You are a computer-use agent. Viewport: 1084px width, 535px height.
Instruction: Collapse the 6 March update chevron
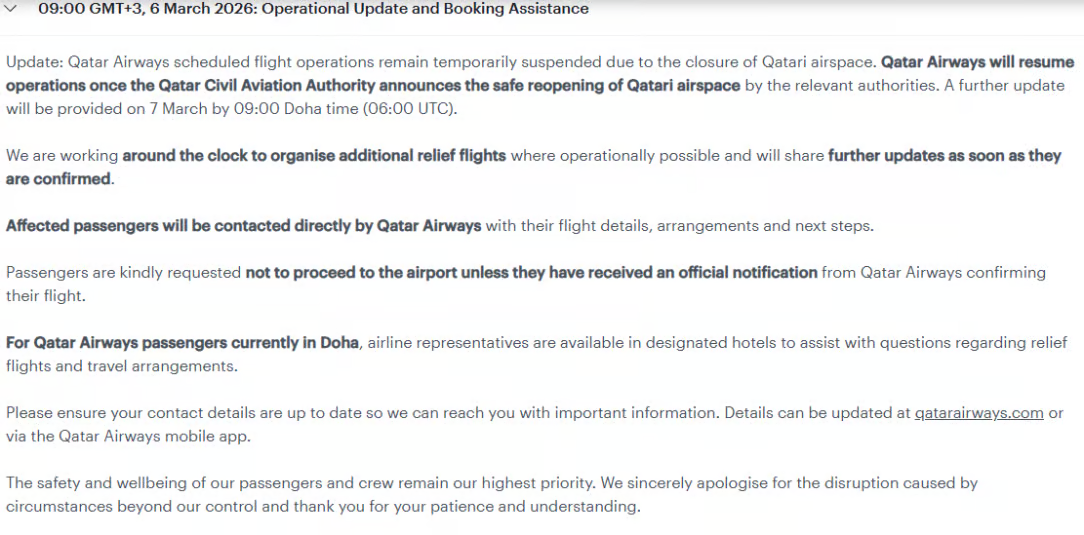pyautogui.click(x=12, y=9)
